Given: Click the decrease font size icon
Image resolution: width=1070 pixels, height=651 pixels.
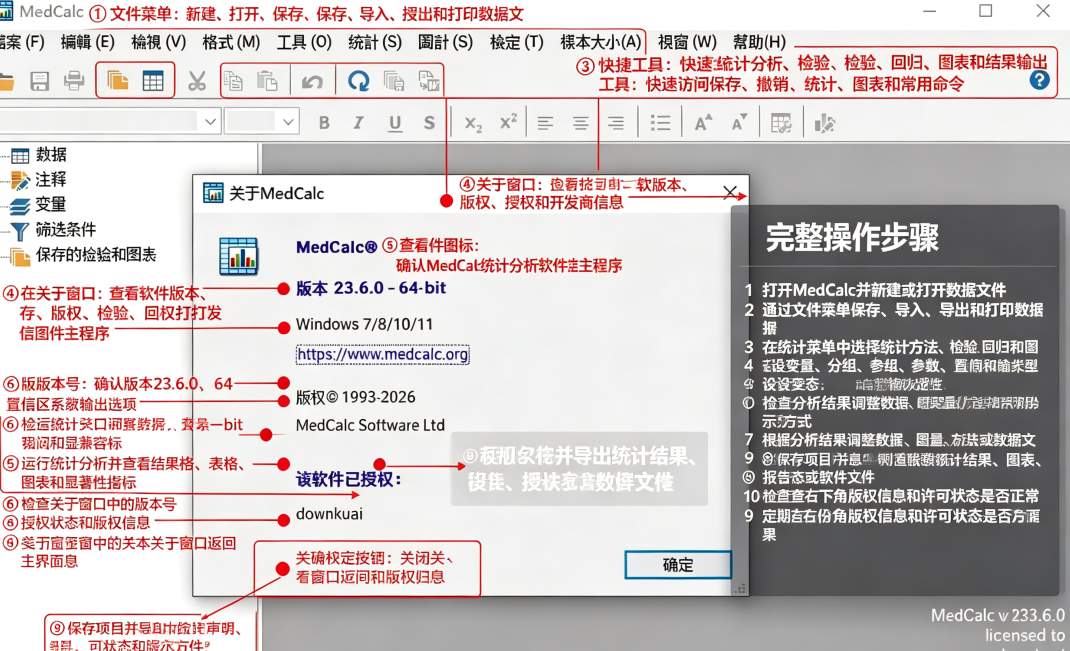Looking at the screenshot, I should coord(740,123).
